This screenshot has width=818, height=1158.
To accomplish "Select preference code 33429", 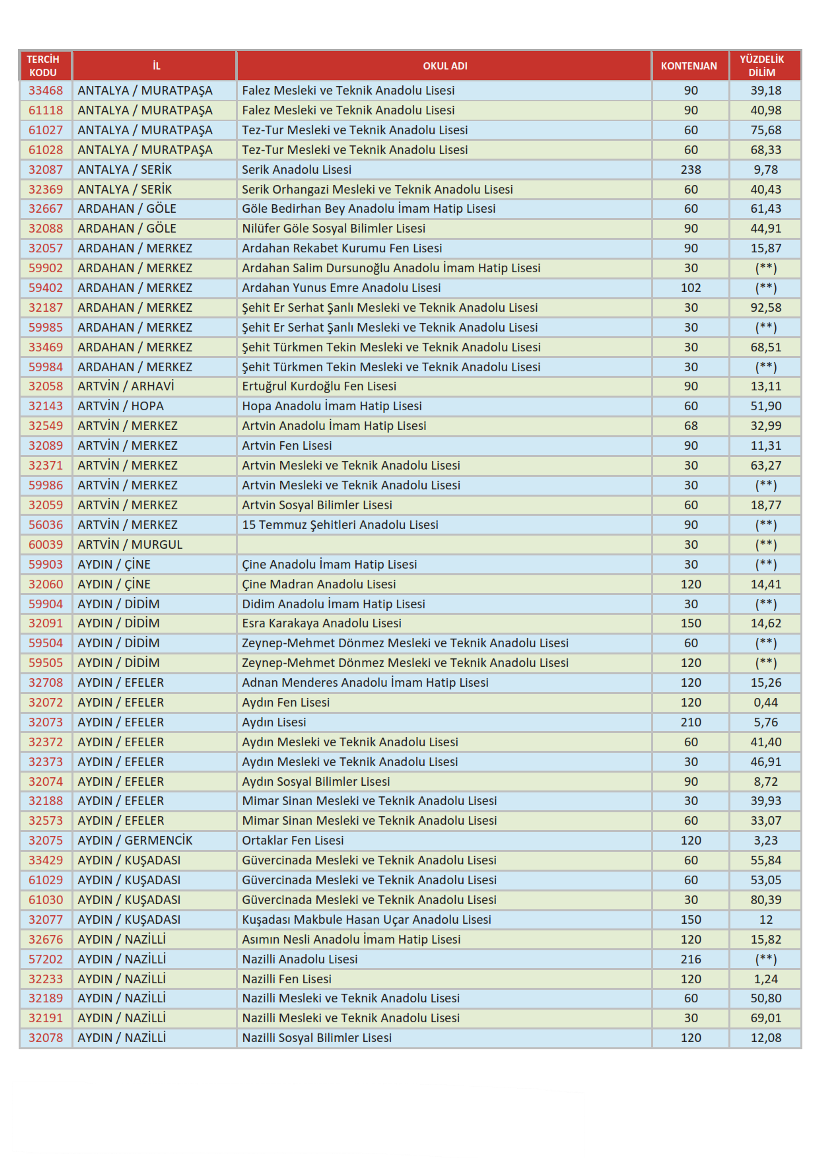I will [x=46, y=860].
